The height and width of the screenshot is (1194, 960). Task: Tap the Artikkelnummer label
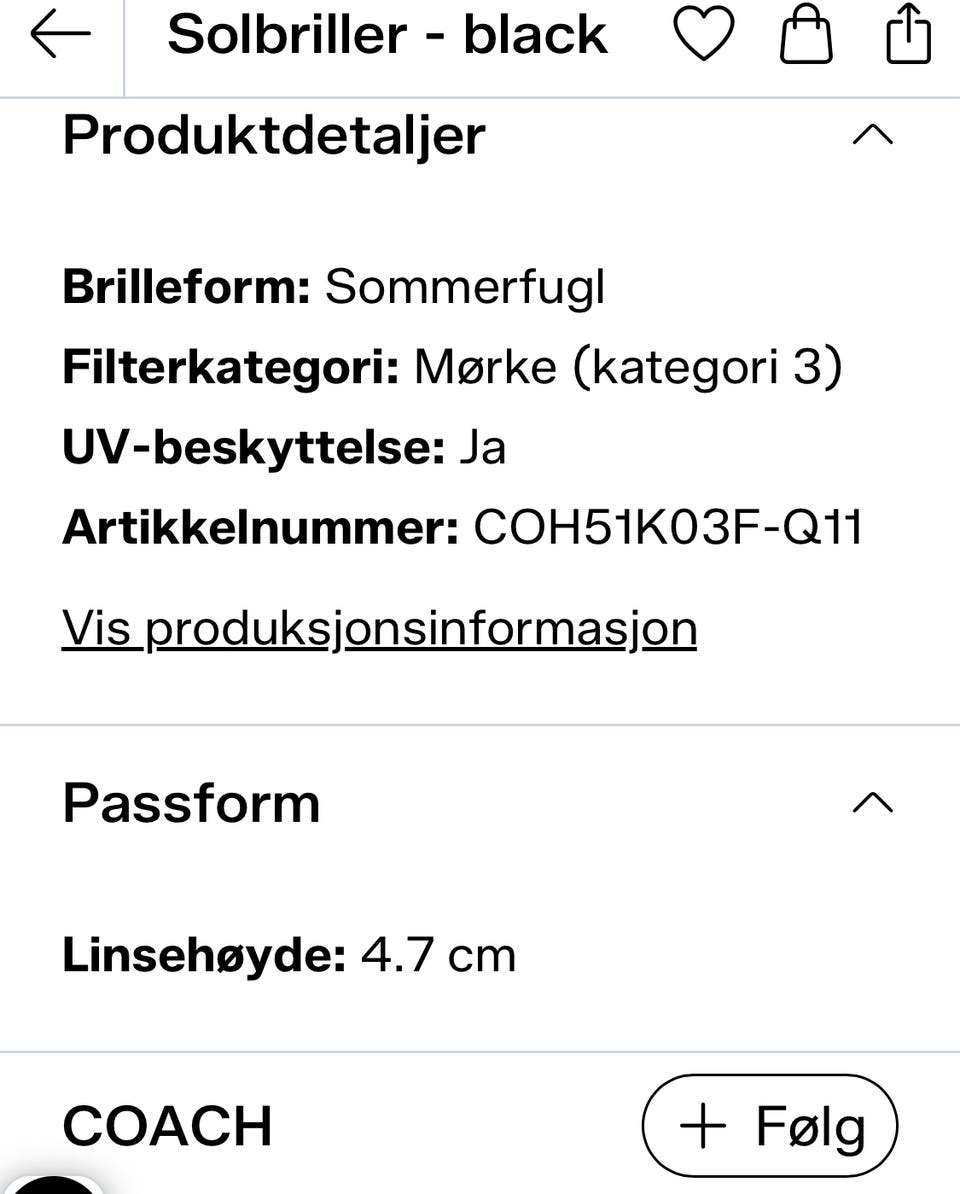(x=261, y=527)
